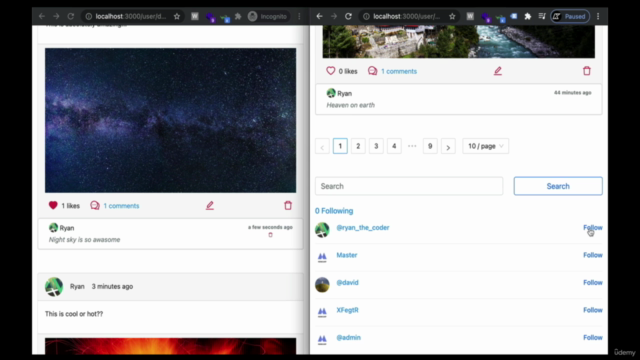Click comment bubble icon on river post
Screen dimensions: 640x360
click(x=372, y=71)
